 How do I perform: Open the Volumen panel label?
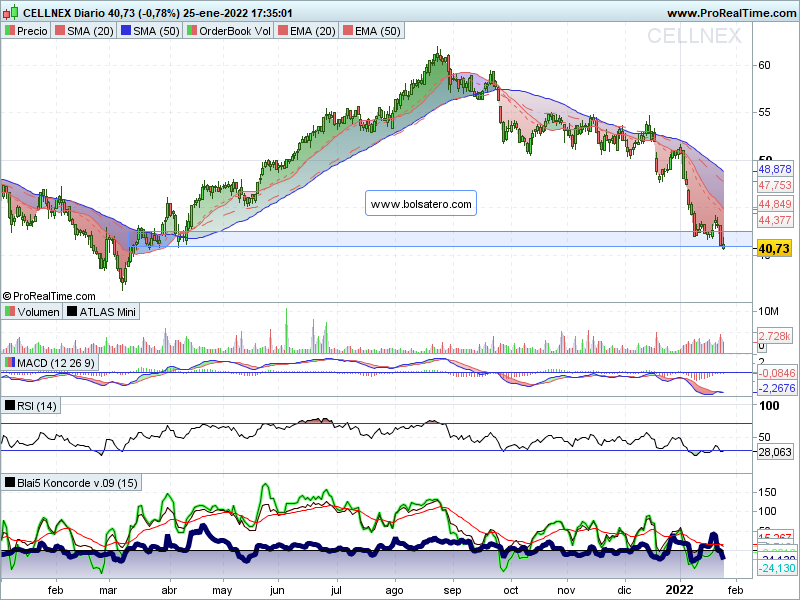click(32, 311)
